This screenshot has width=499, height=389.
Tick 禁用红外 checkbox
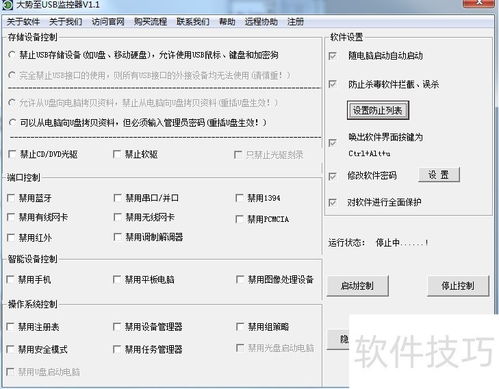(11, 238)
